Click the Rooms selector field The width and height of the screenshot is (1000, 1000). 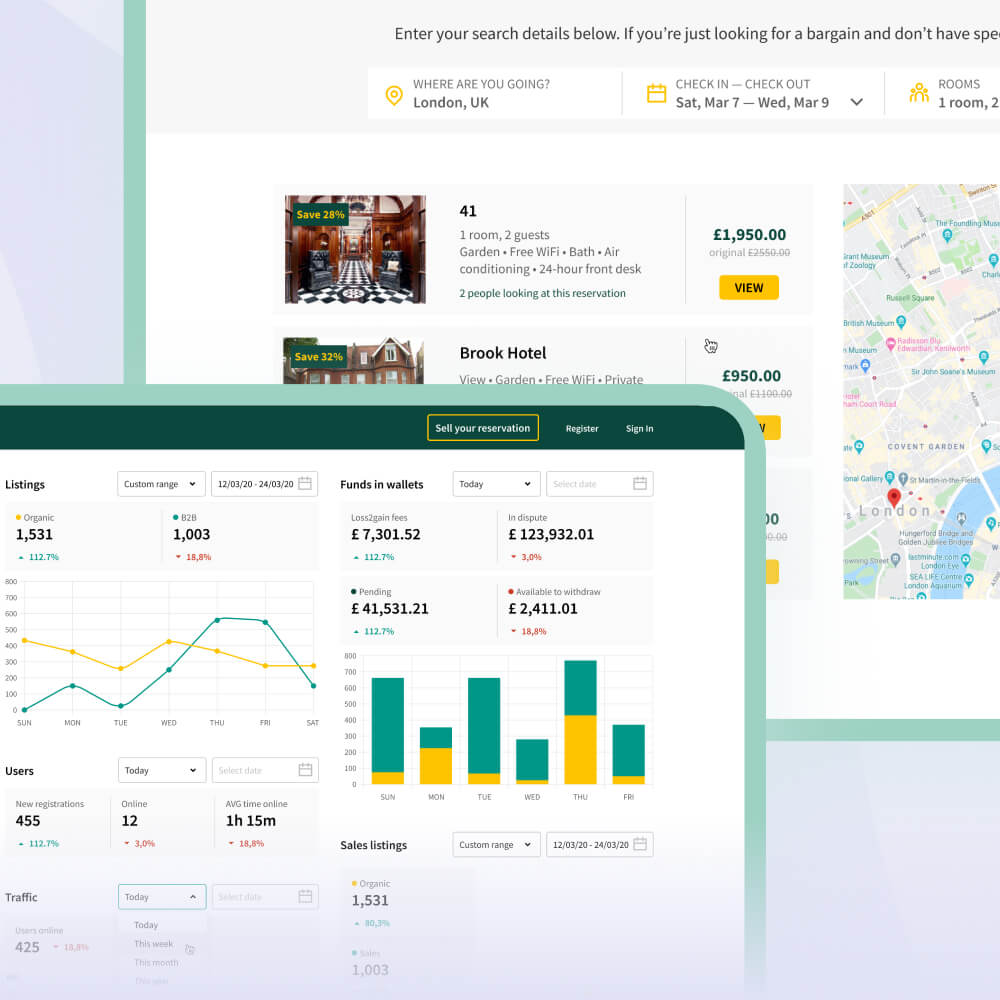click(x=944, y=94)
